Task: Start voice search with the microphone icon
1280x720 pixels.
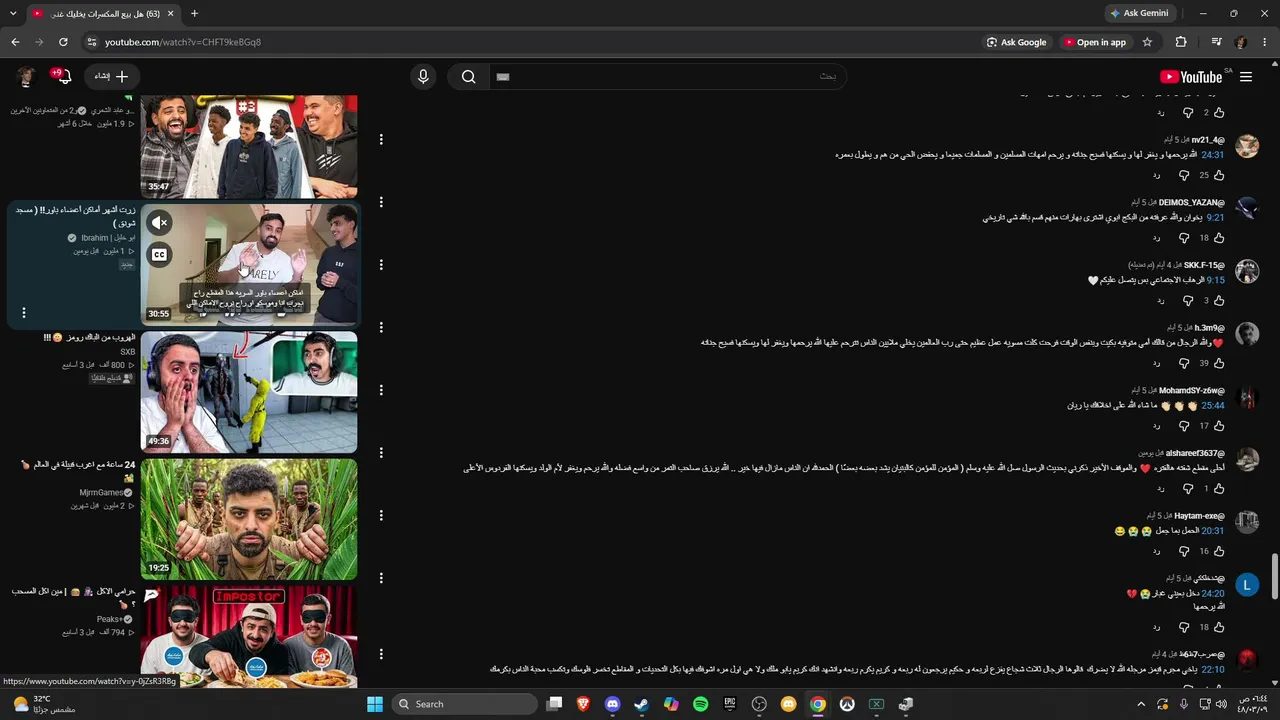Action: pos(423,77)
